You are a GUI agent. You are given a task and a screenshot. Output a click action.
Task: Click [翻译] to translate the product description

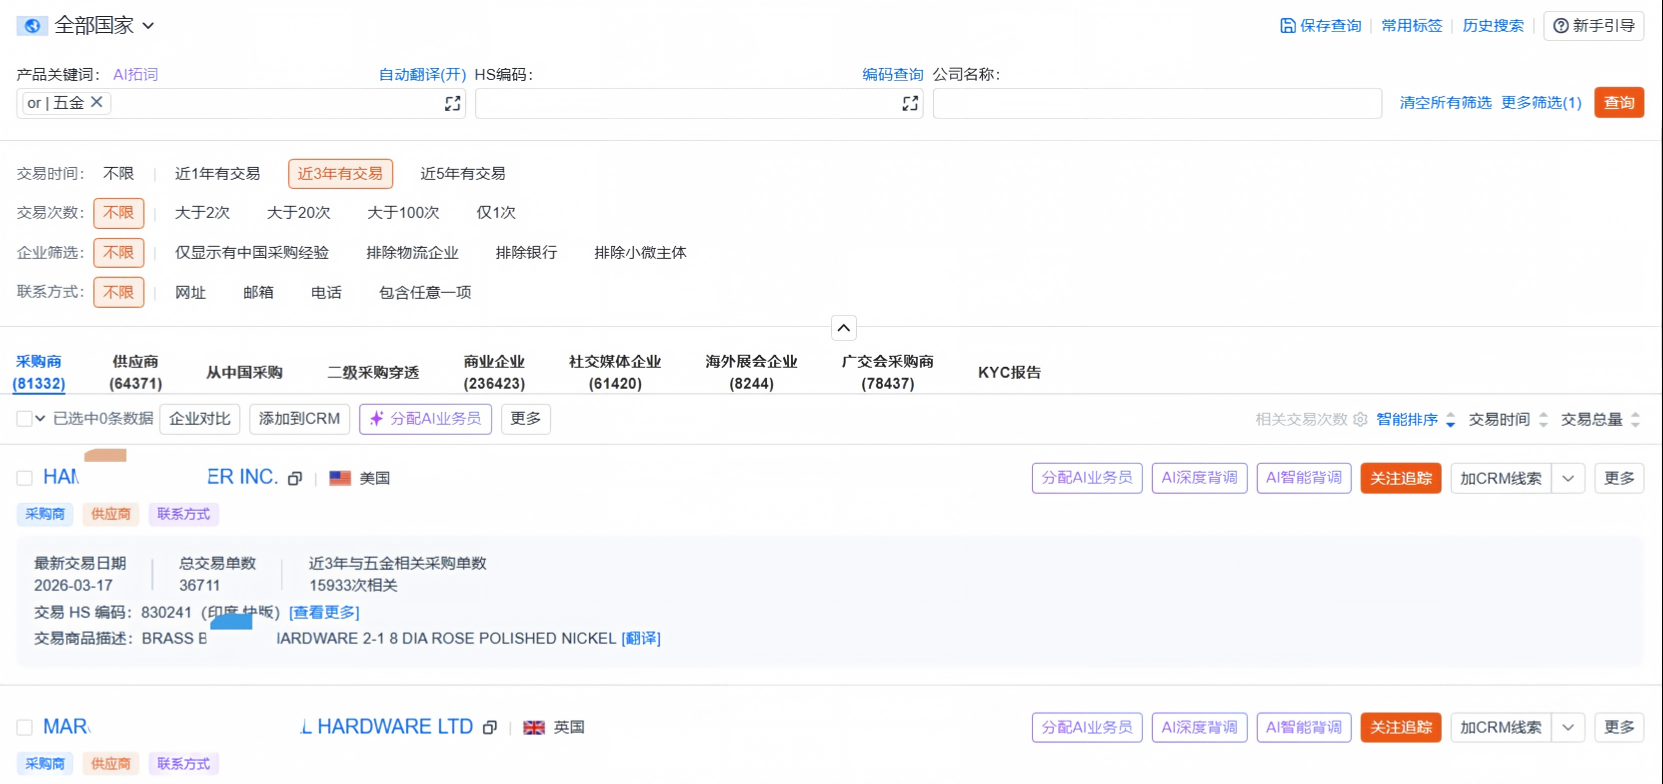[641, 639]
